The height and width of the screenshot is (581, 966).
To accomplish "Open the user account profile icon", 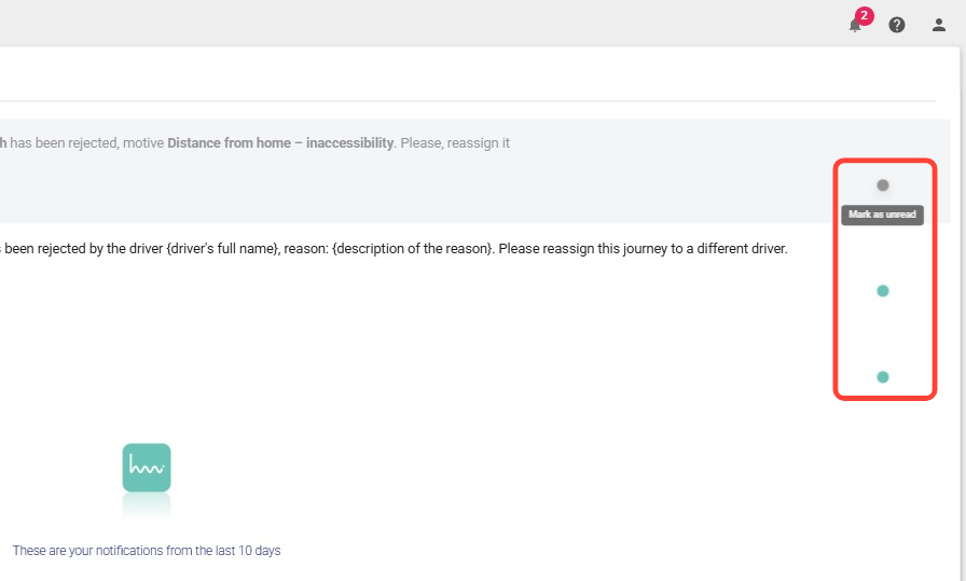I will pyautogui.click(x=938, y=25).
